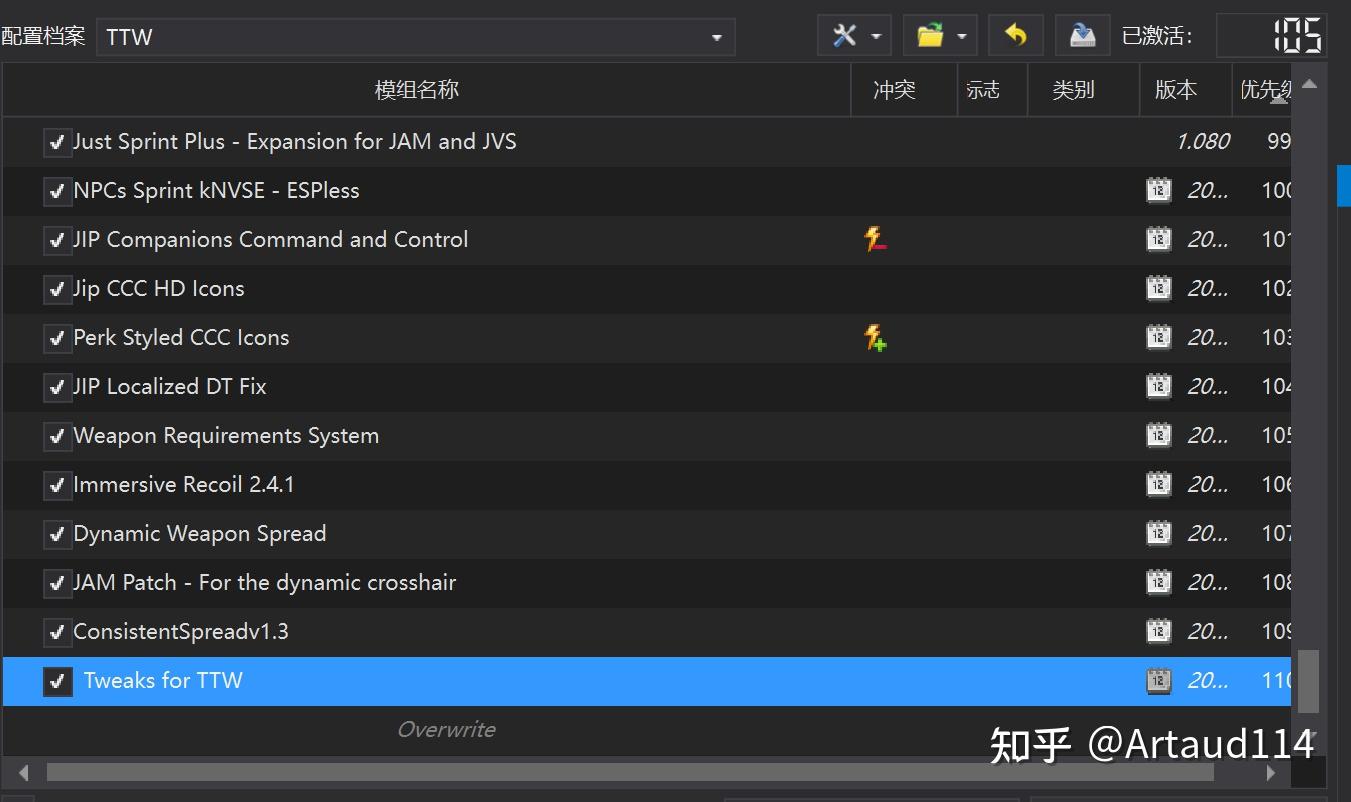This screenshot has height=802, width=1351.
Task: Click the open folder icon in toolbar
Action: [931, 35]
